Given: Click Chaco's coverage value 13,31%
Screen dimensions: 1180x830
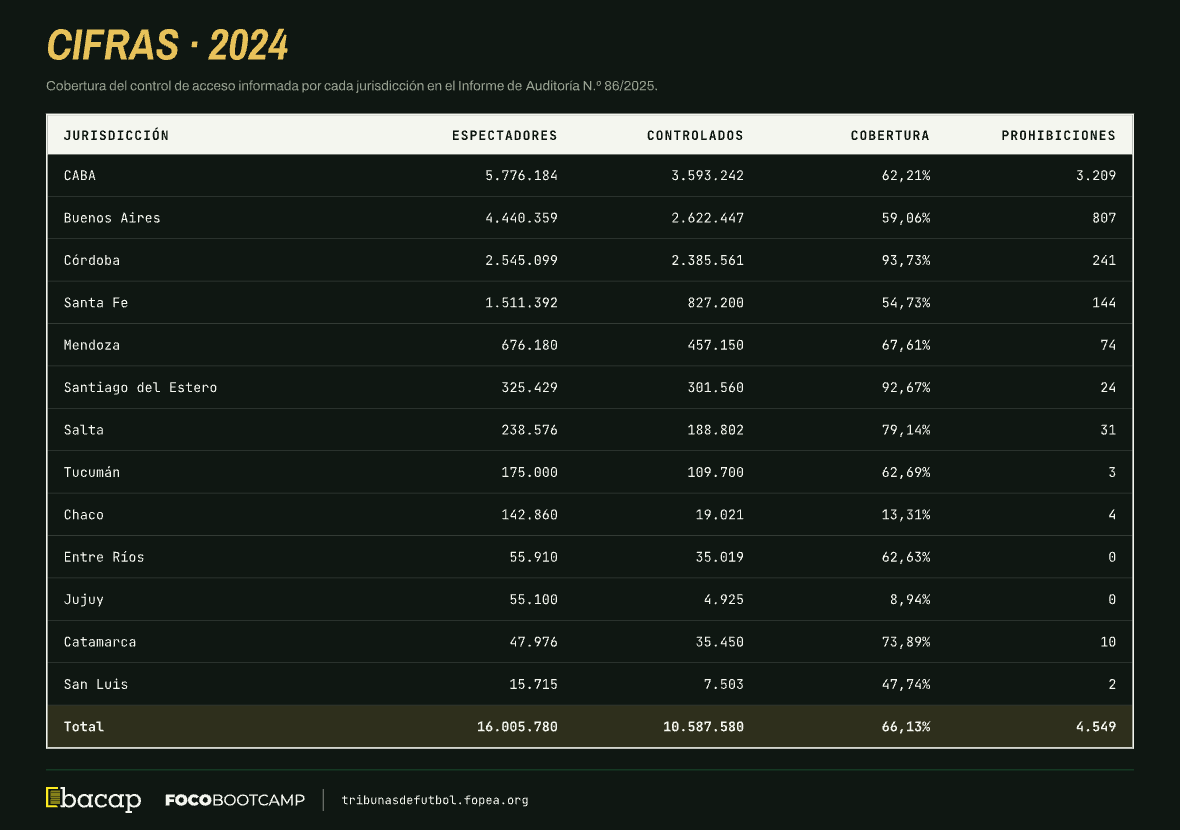Looking at the screenshot, I should pyautogui.click(x=905, y=515).
